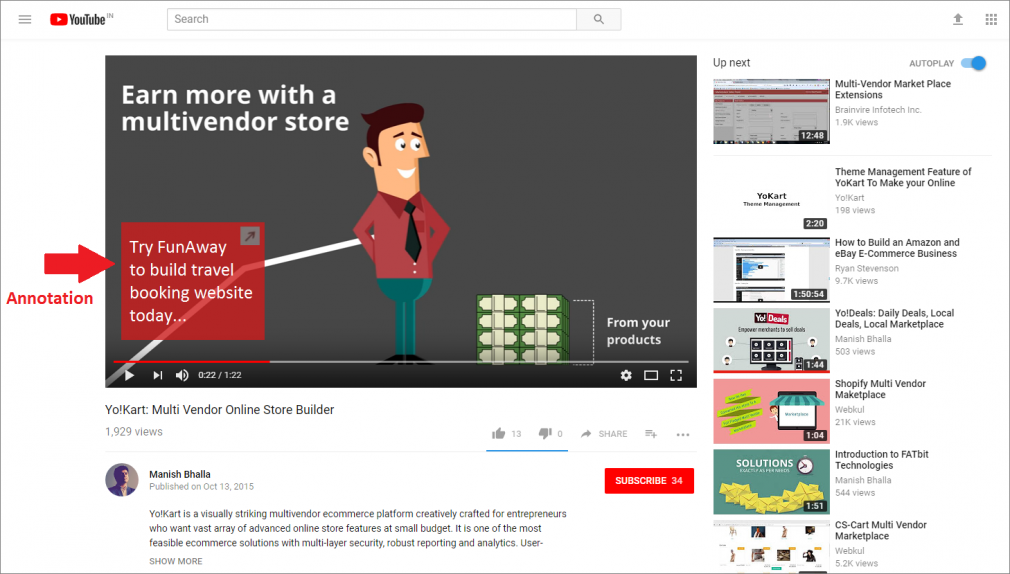Dislike the video with thumbs down
The image size is (1010, 574).
(x=545, y=434)
